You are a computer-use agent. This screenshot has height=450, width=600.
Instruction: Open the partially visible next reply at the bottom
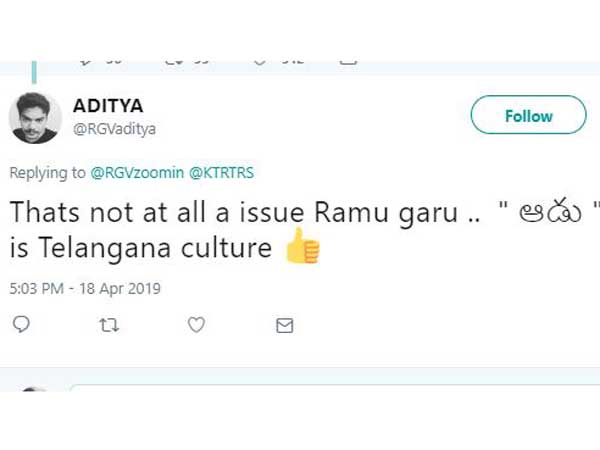point(300,387)
